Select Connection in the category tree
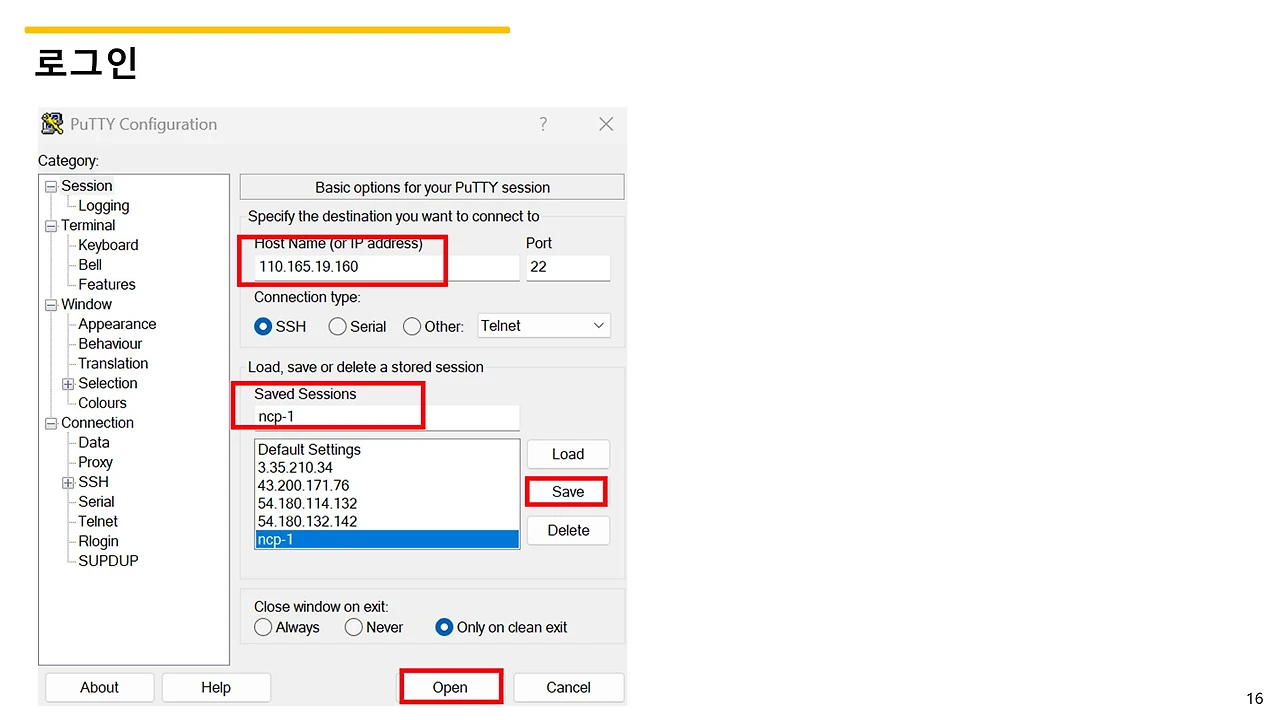This screenshot has height=720, width=1280. pyautogui.click(x=97, y=423)
